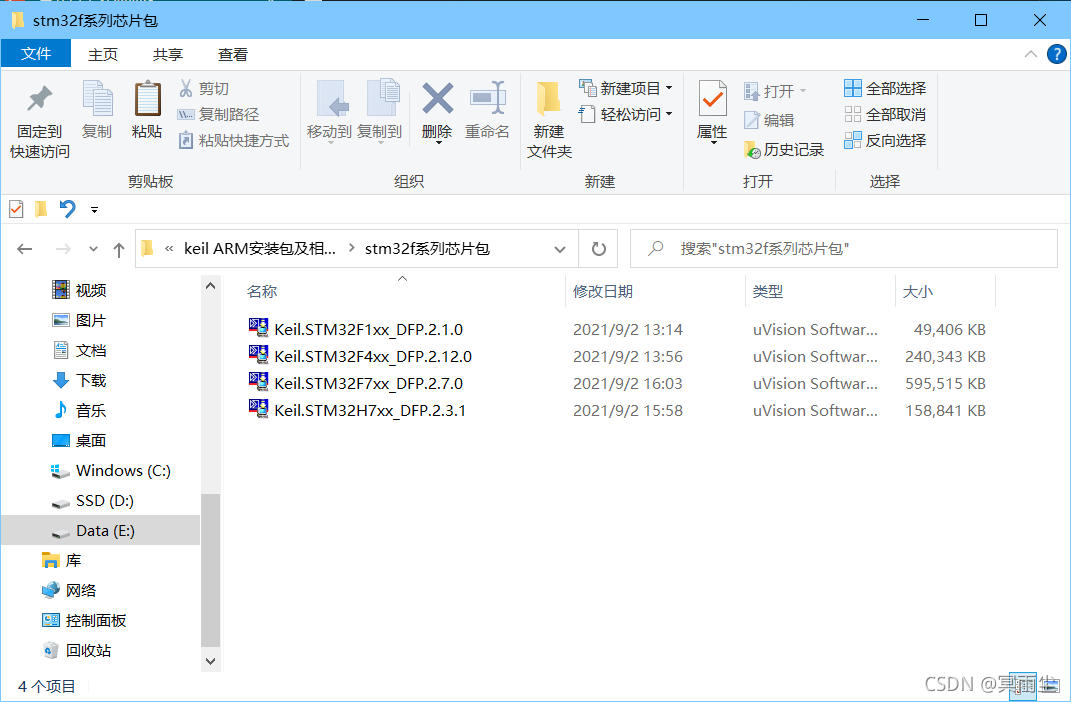Open Documents (文档) in navigation pane
This screenshot has height=702, width=1071.
pyautogui.click(x=79, y=350)
